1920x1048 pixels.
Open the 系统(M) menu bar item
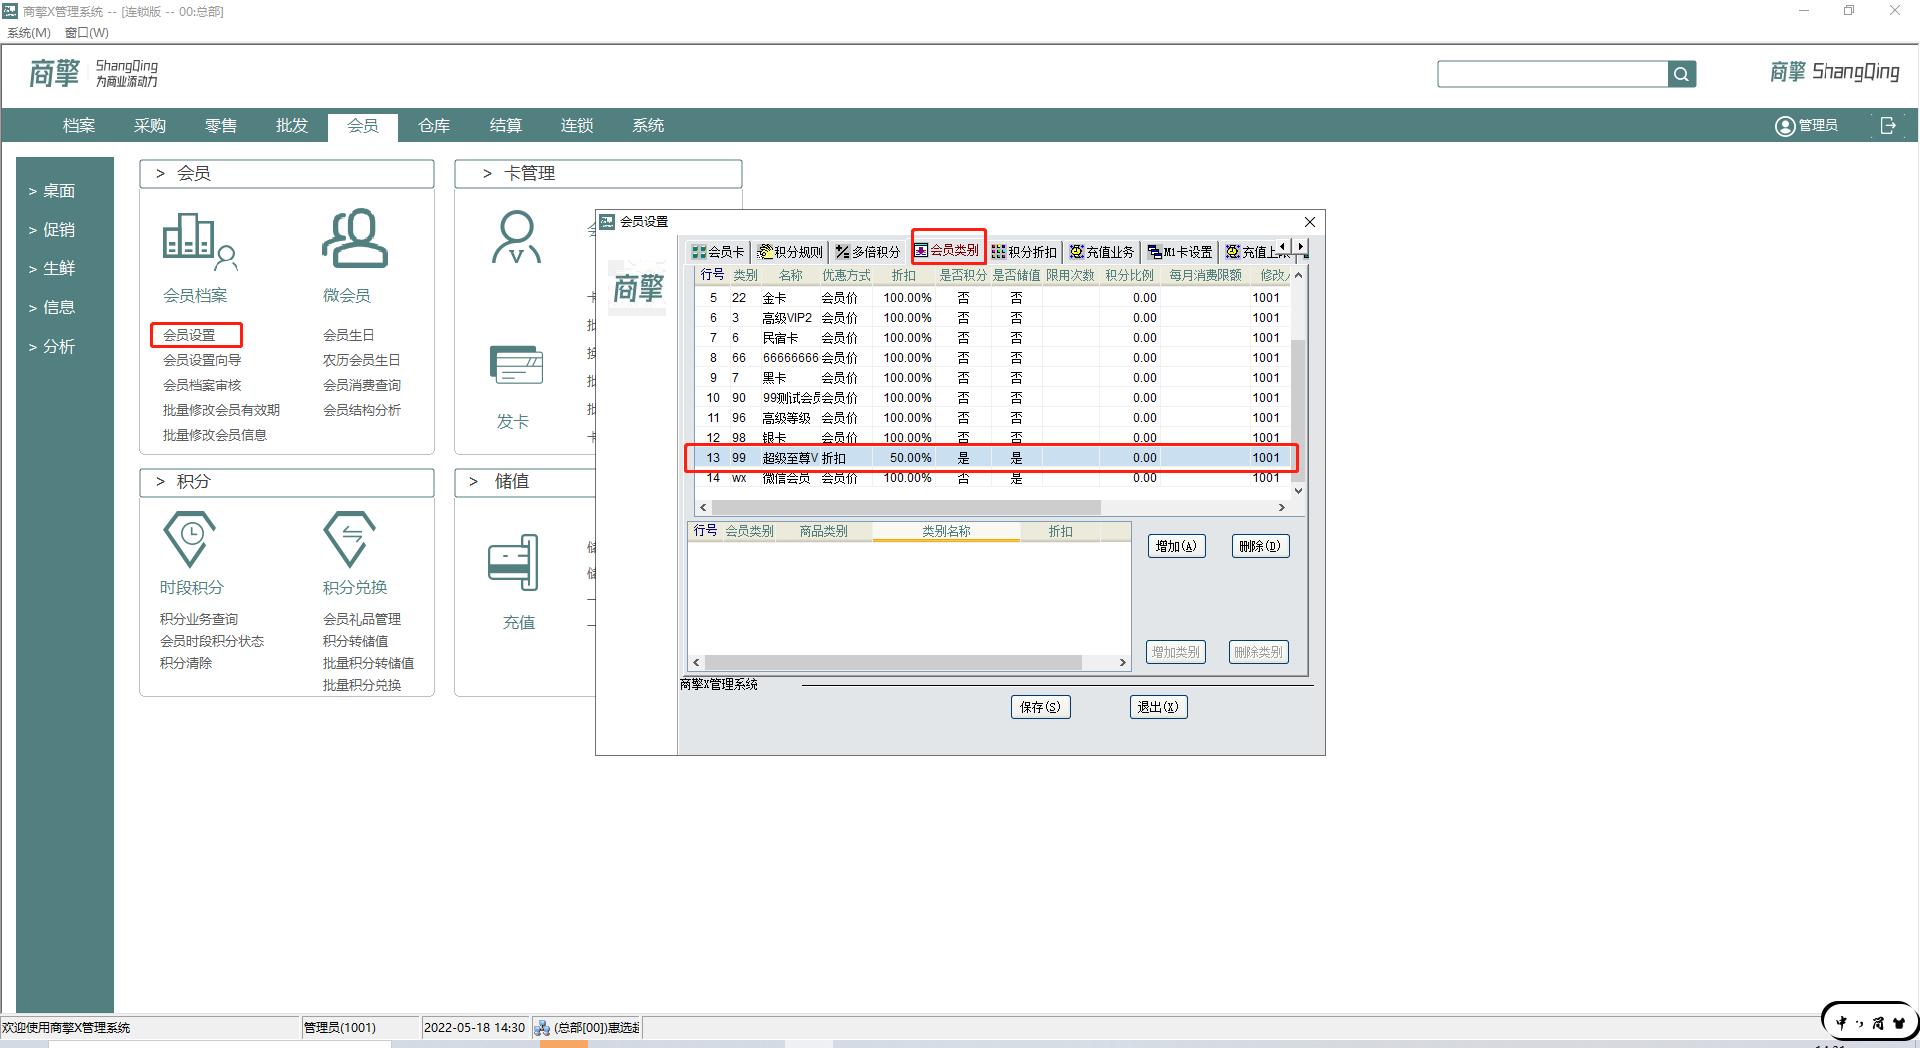pos(29,33)
